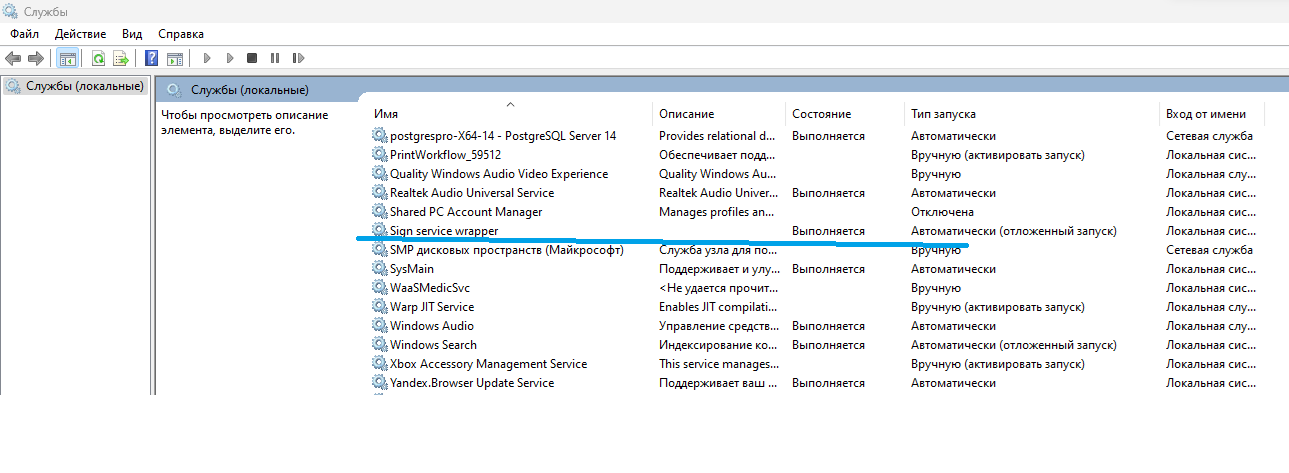1289x473 pixels.
Task: Select Службы (локальные) in the left tree
Action: (x=85, y=86)
